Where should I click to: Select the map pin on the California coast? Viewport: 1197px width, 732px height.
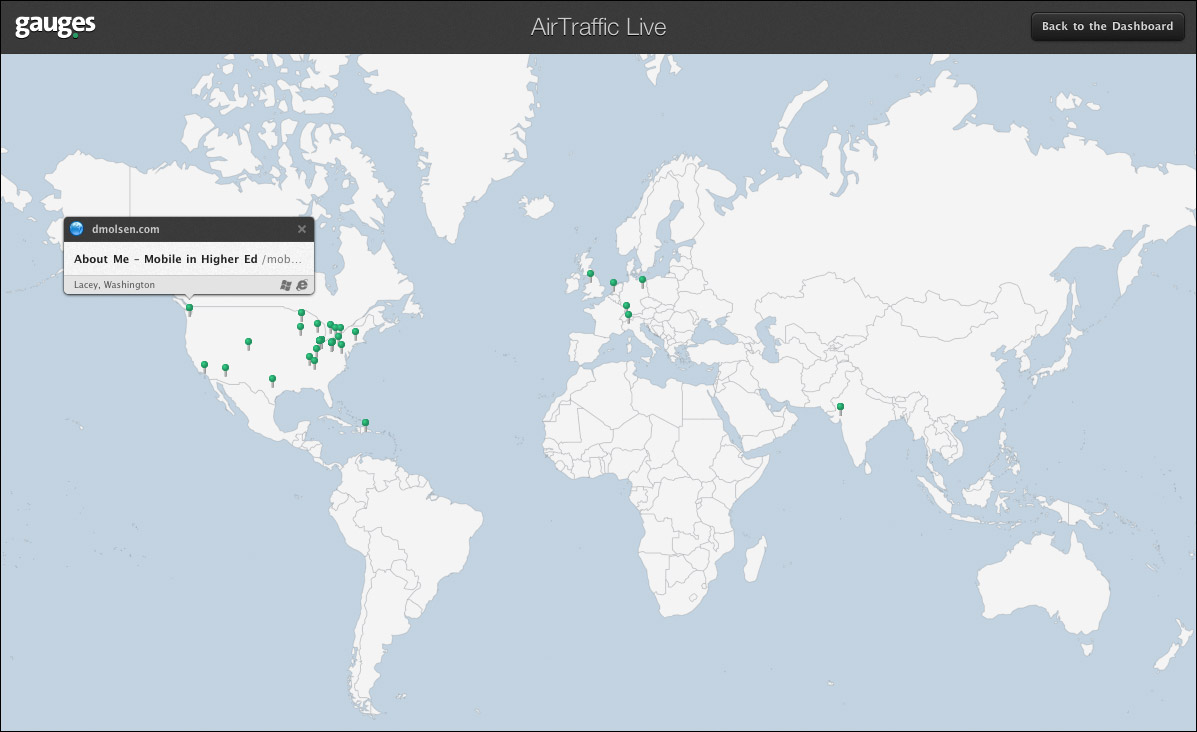point(205,367)
